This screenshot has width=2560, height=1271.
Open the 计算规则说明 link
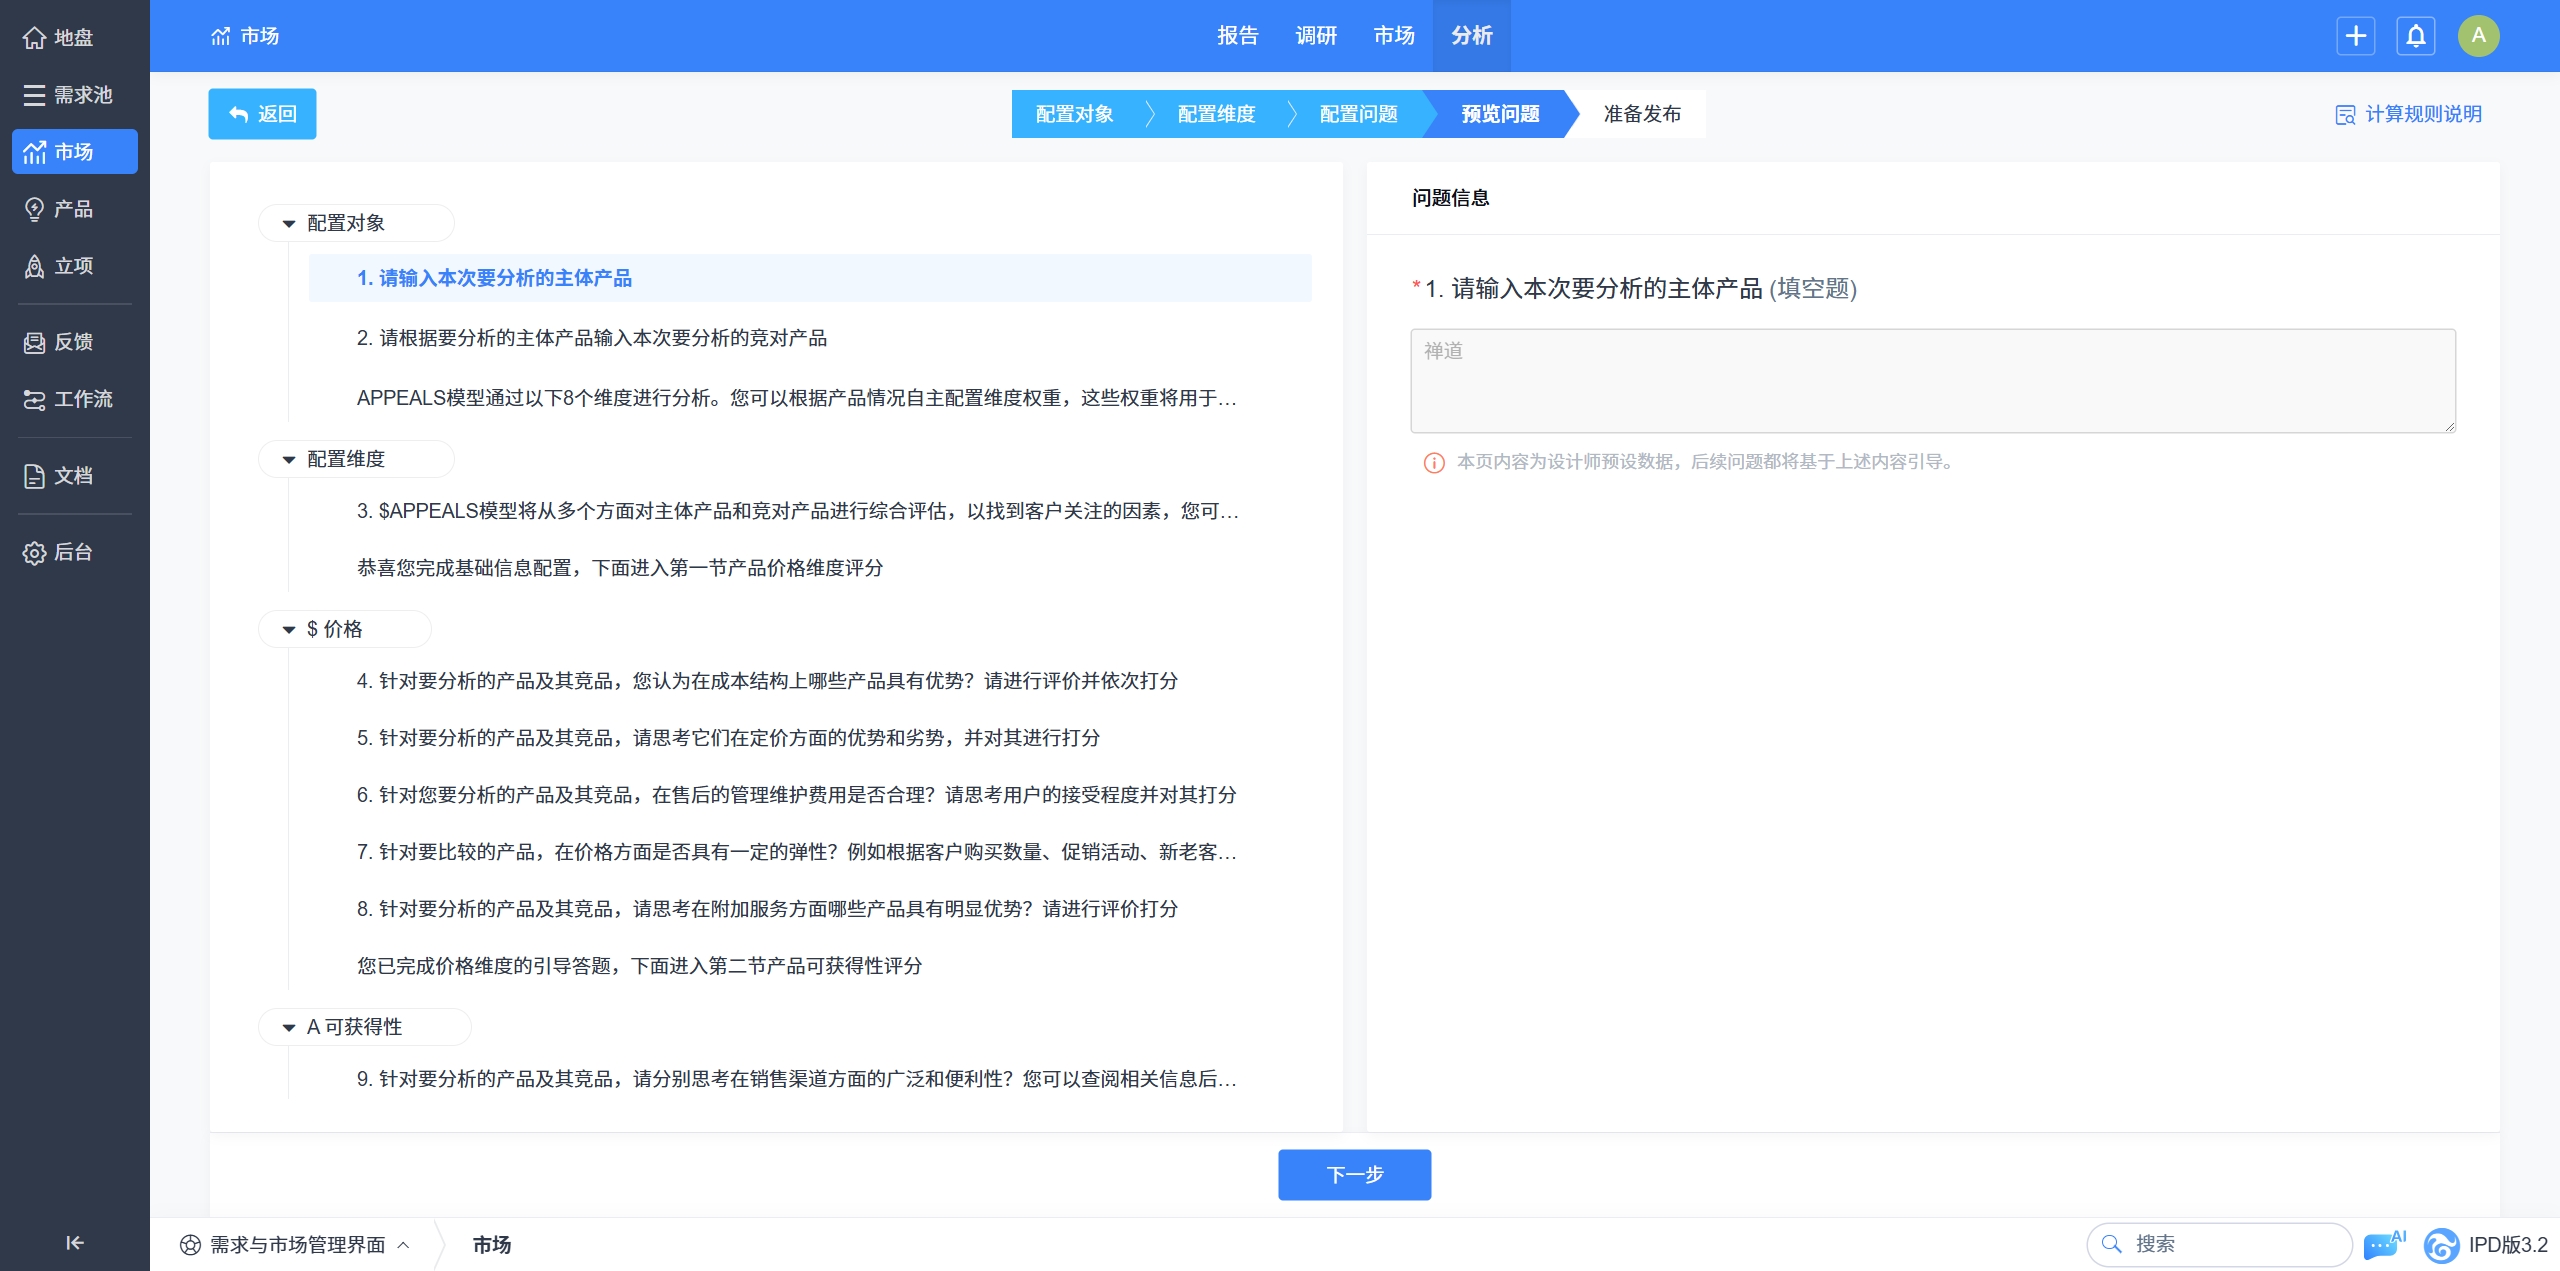2408,114
